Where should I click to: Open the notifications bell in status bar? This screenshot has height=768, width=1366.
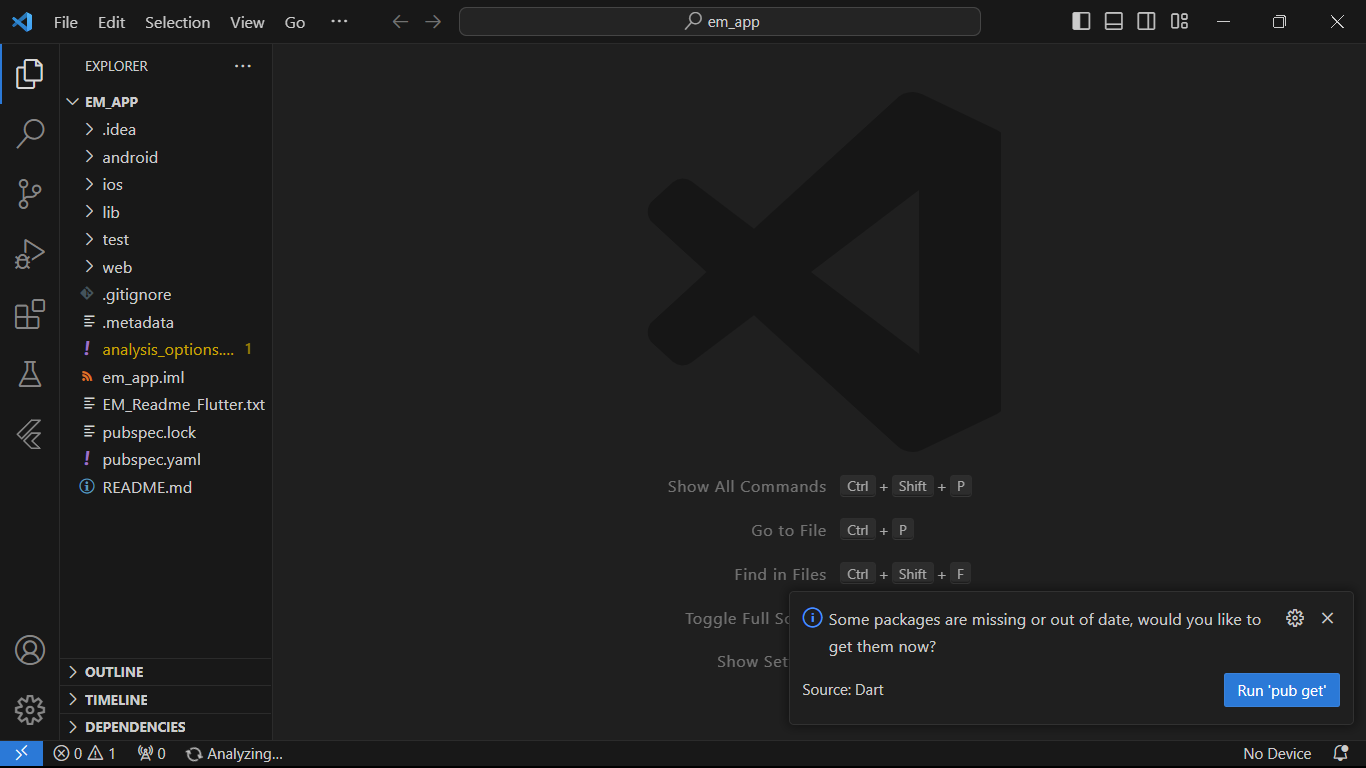point(1341,754)
